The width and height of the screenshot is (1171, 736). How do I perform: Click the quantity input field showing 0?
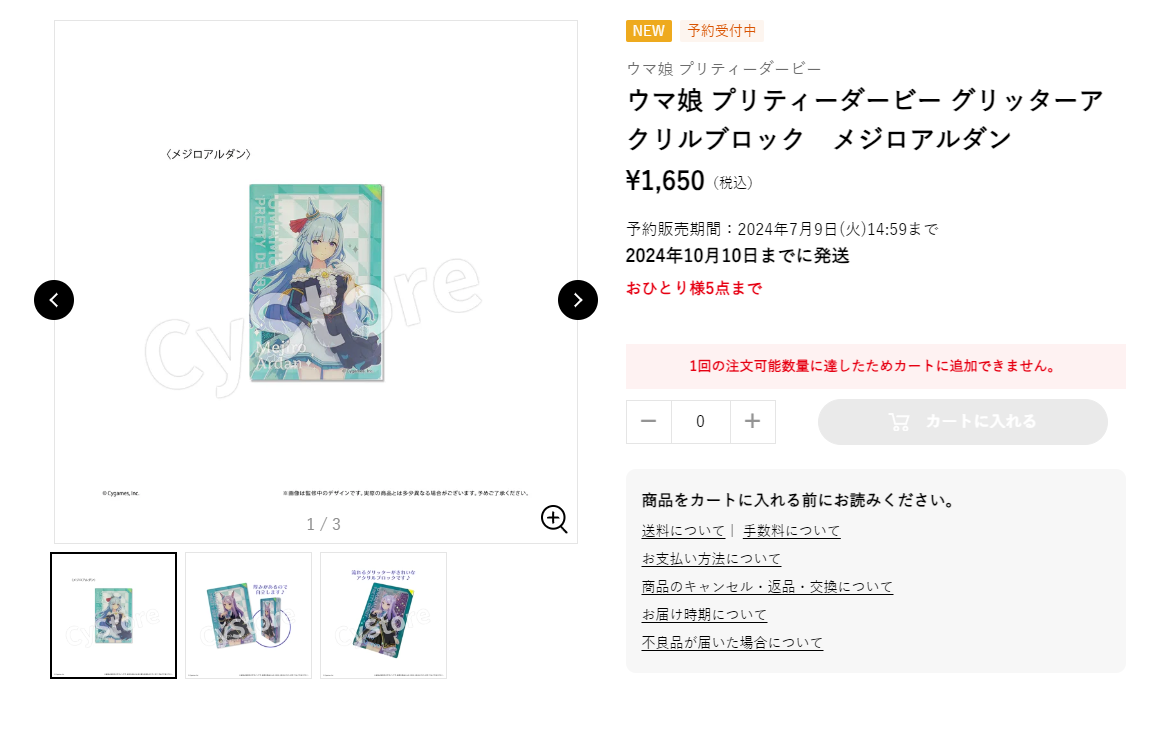point(701,422)
